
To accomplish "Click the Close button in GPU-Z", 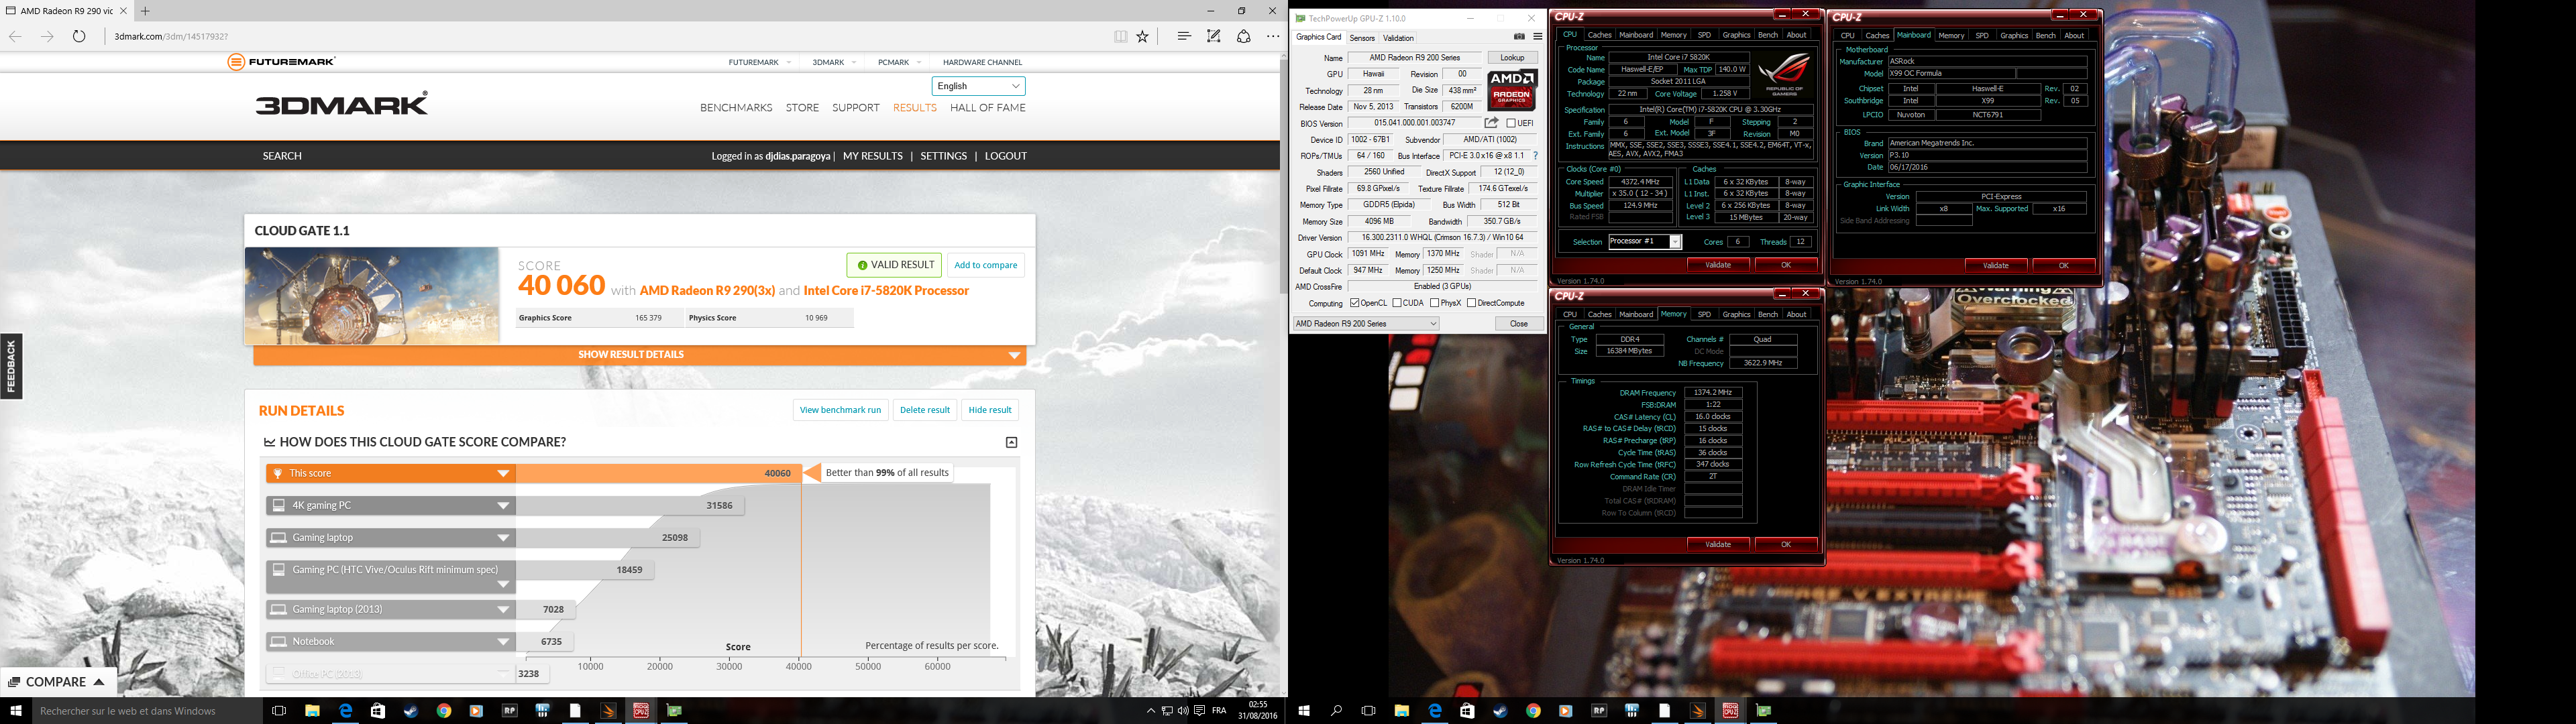I will coord(1519,324).
